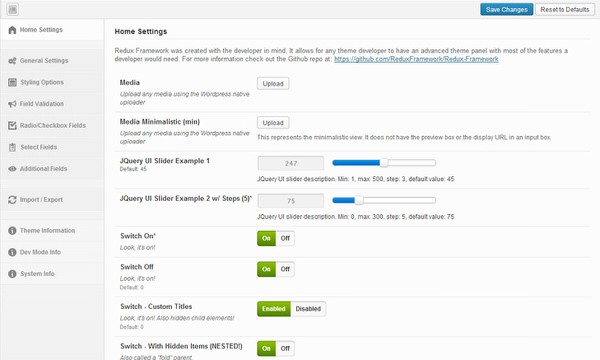Select the Select Fields section
Screen dimensions: 600x360
coord(52,147)
